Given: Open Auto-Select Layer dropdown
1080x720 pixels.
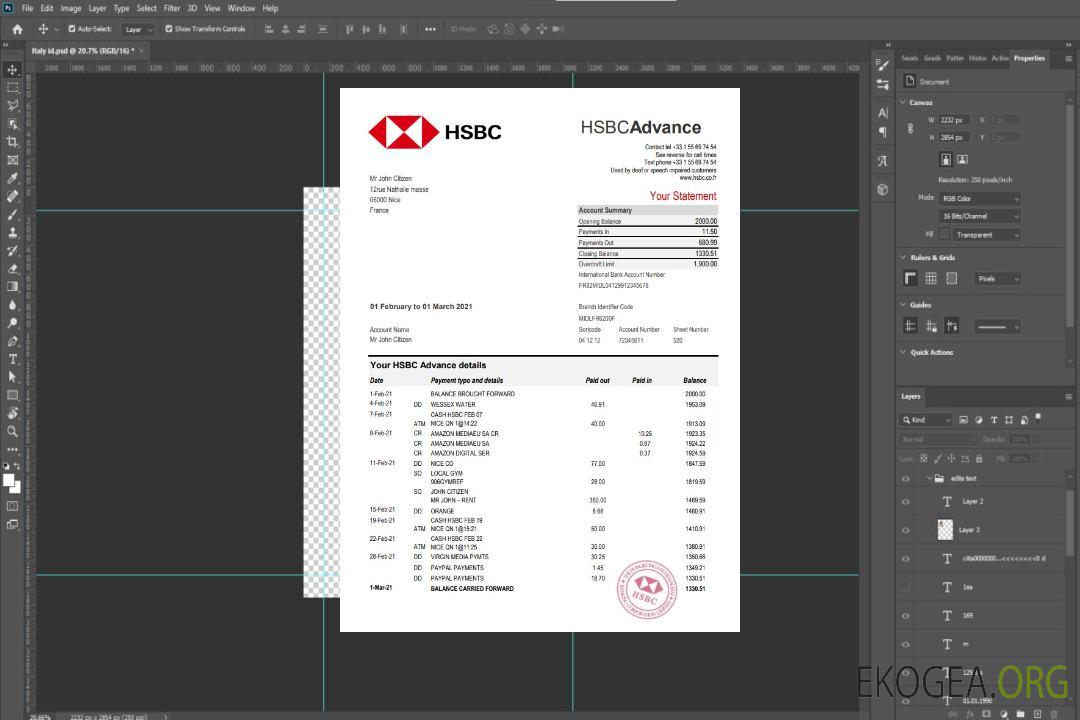Looking at the screenshot, I should pos(138,29).
